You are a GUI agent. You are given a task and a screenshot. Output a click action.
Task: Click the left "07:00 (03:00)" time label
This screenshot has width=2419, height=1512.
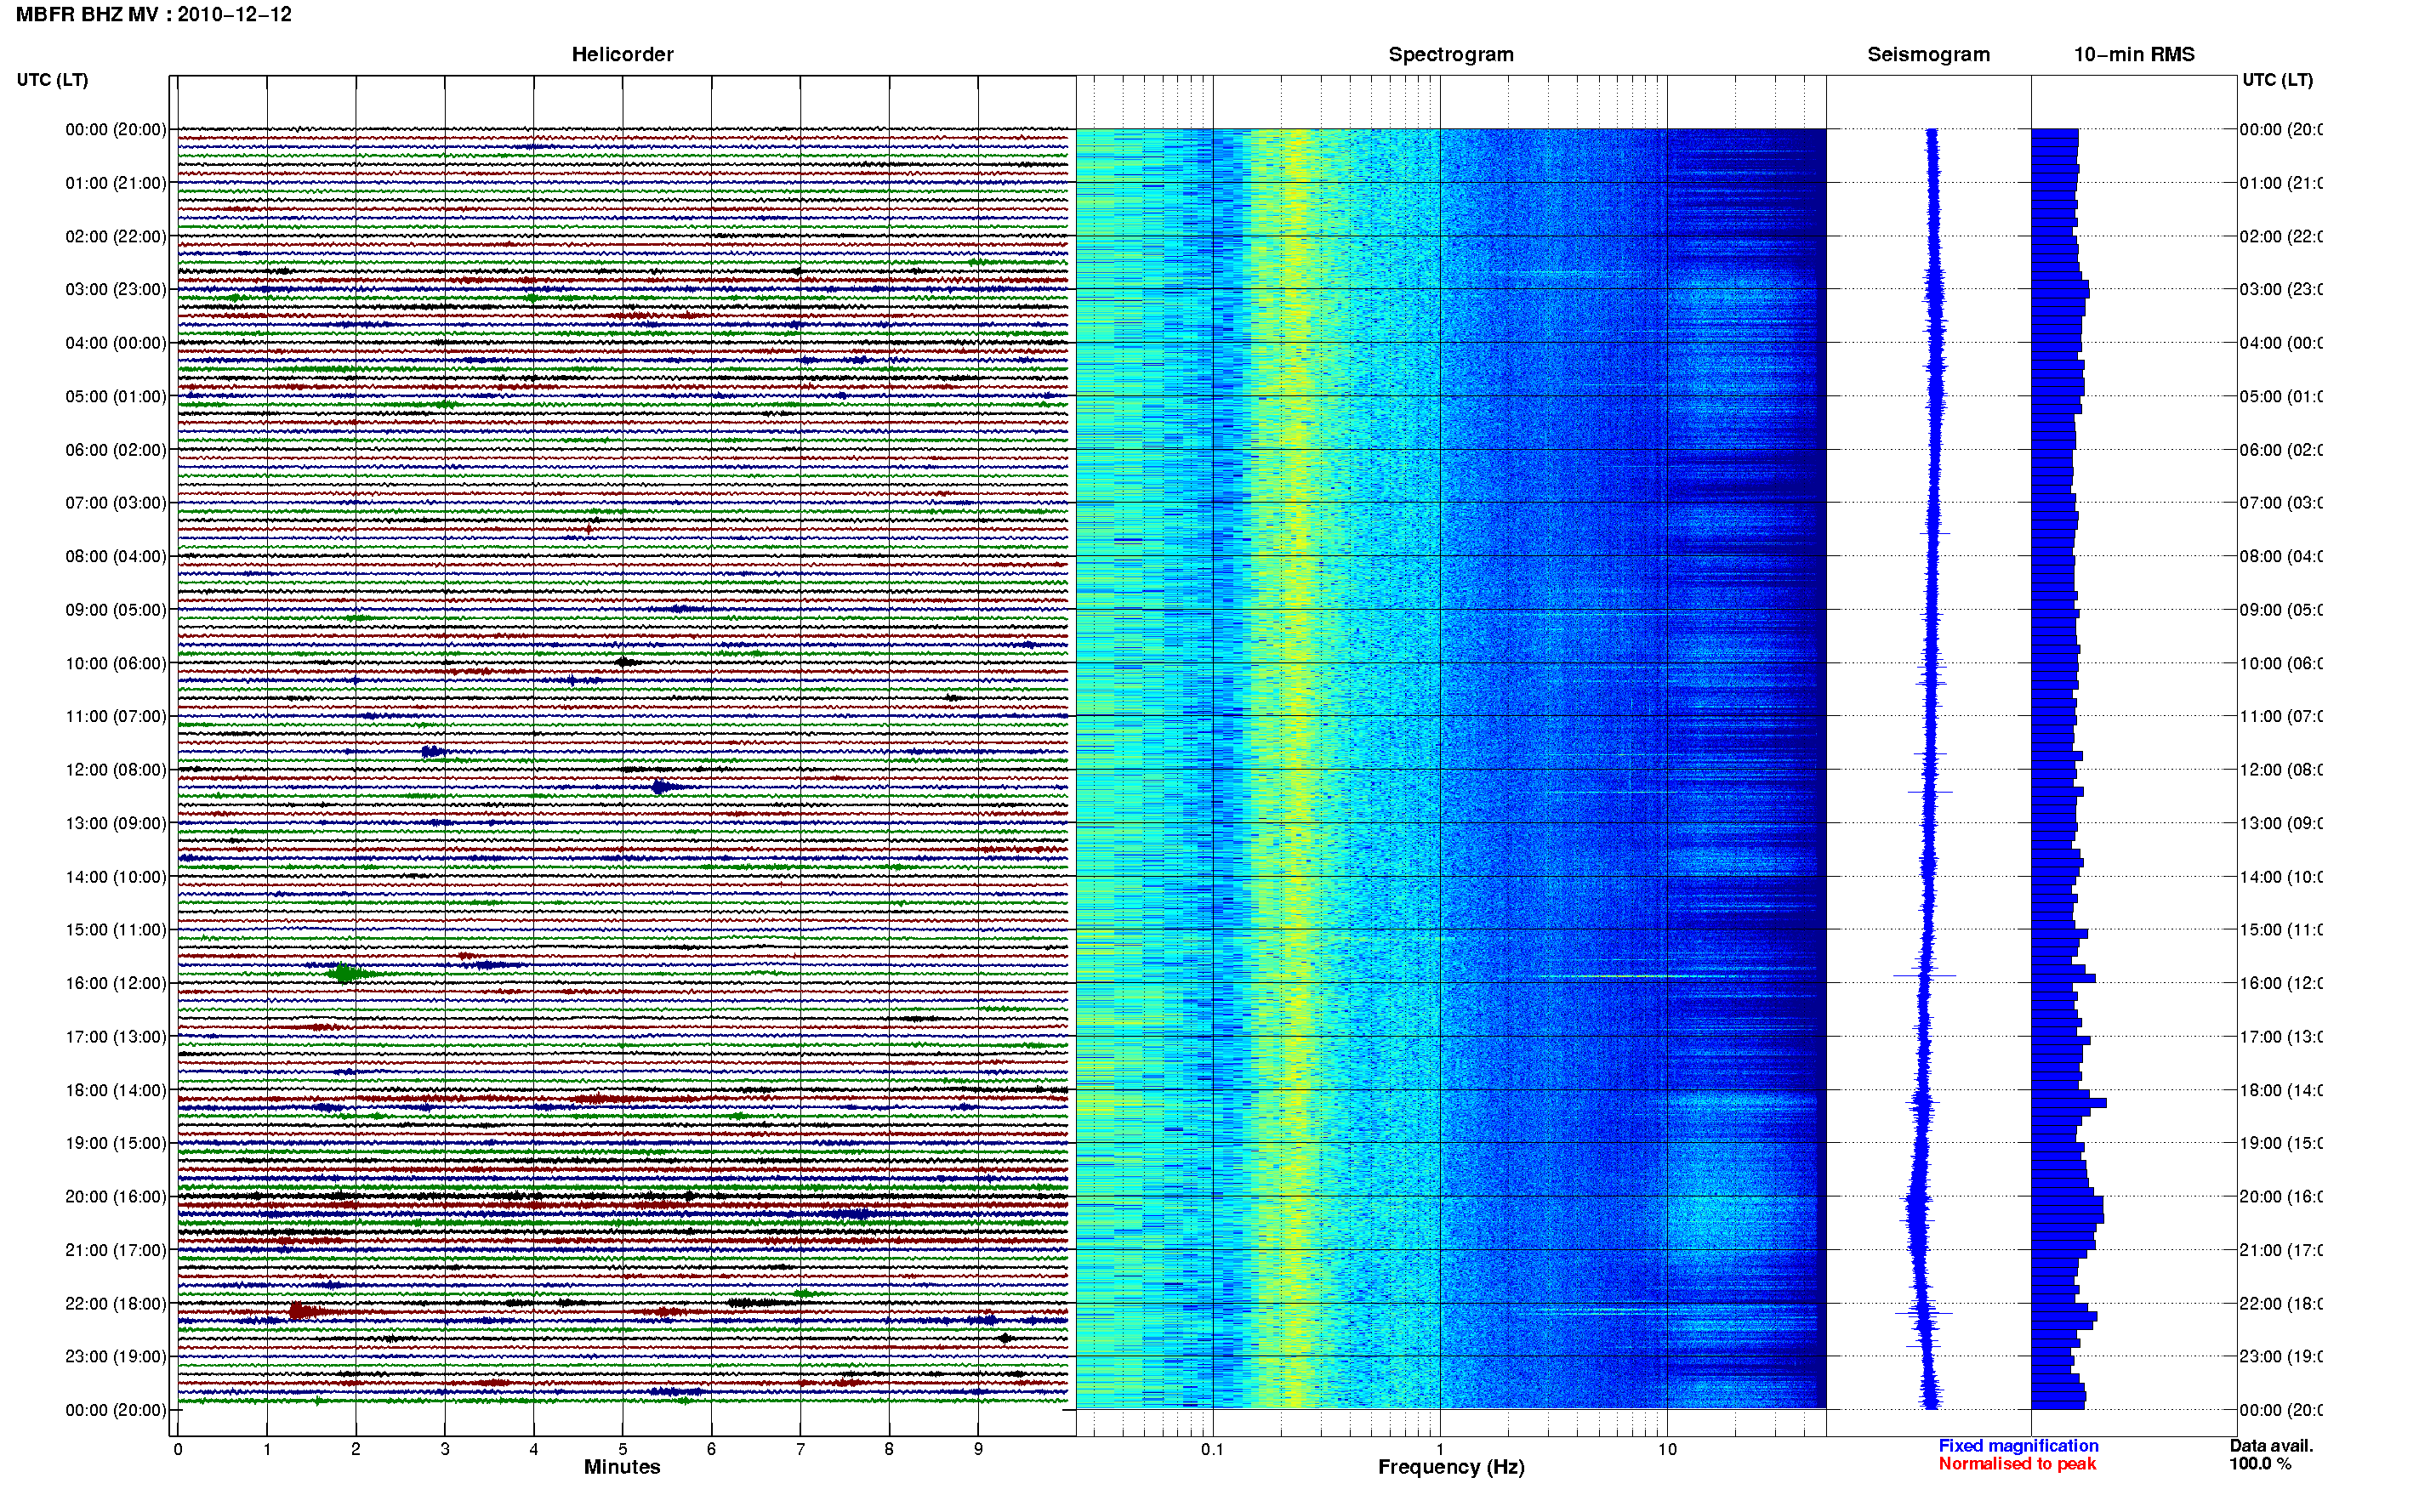pyautogui.click(x=116, y=503)
